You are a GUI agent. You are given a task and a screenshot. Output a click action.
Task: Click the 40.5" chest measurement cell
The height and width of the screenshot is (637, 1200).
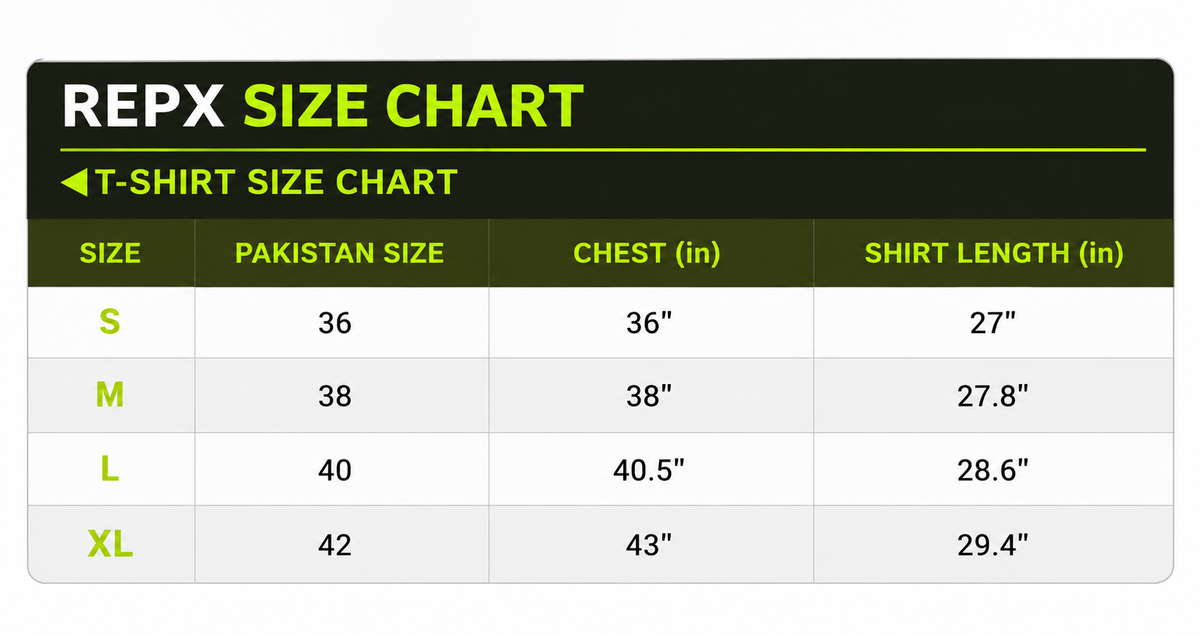click(x=650, y=469)
